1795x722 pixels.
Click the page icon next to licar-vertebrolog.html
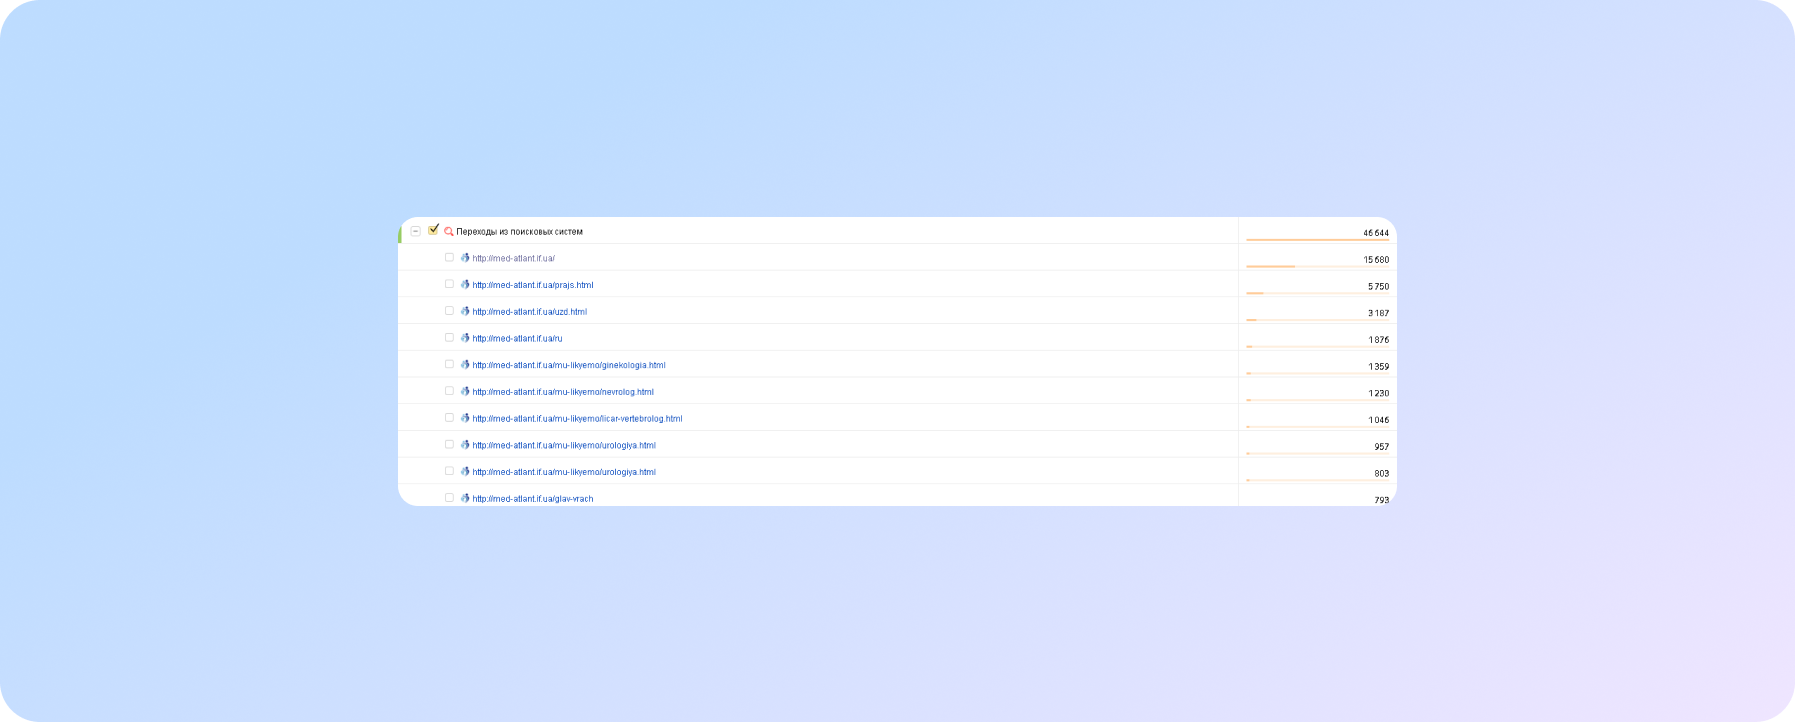465,418
